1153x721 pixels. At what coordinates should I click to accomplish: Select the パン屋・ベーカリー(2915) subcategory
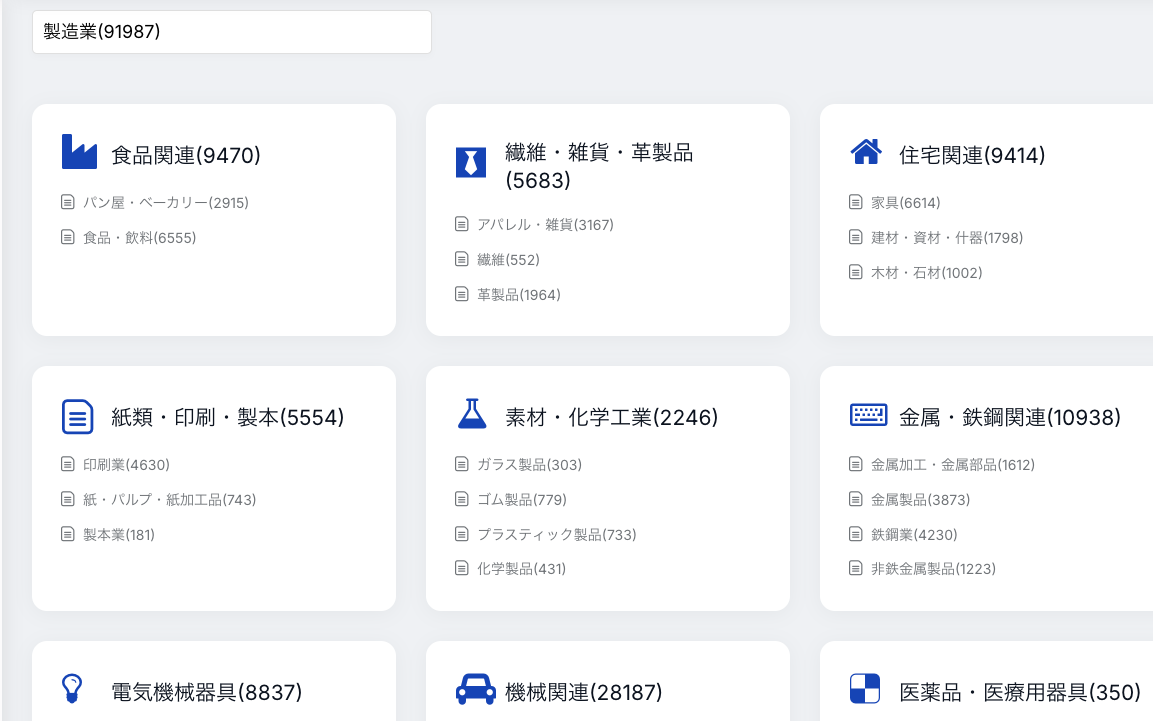point(165,203)
